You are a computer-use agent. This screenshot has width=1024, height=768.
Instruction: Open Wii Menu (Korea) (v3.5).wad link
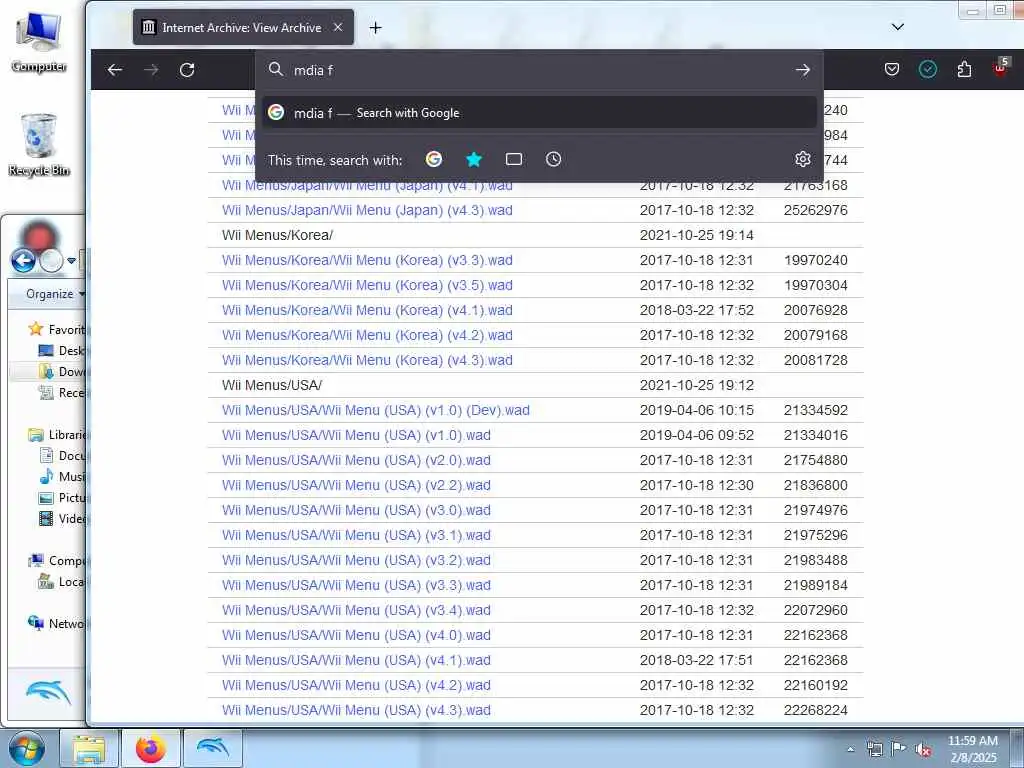pos(367,285)
